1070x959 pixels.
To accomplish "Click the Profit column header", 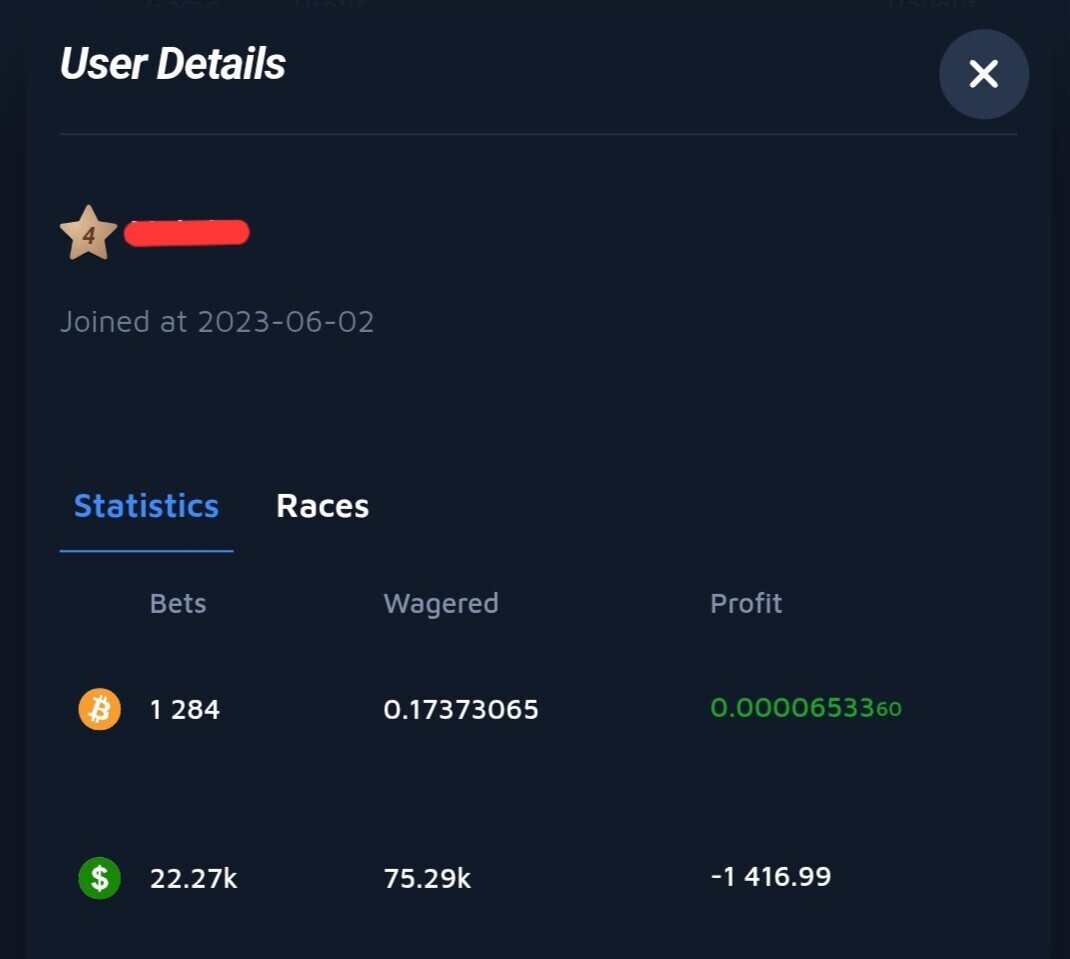I will [x=746, y=603].
